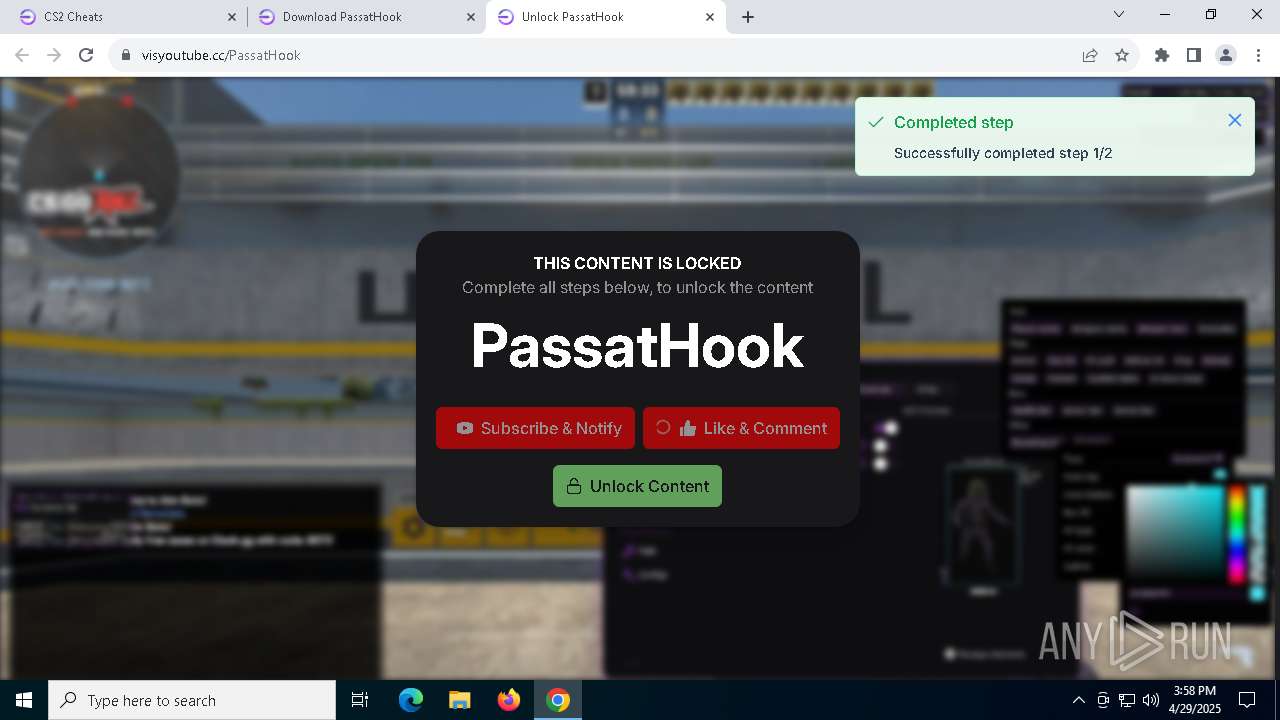This screenshot has width=1280, height=720.
Task: Launch Microsoft Edge from taskbar
Action: point(411,700)
